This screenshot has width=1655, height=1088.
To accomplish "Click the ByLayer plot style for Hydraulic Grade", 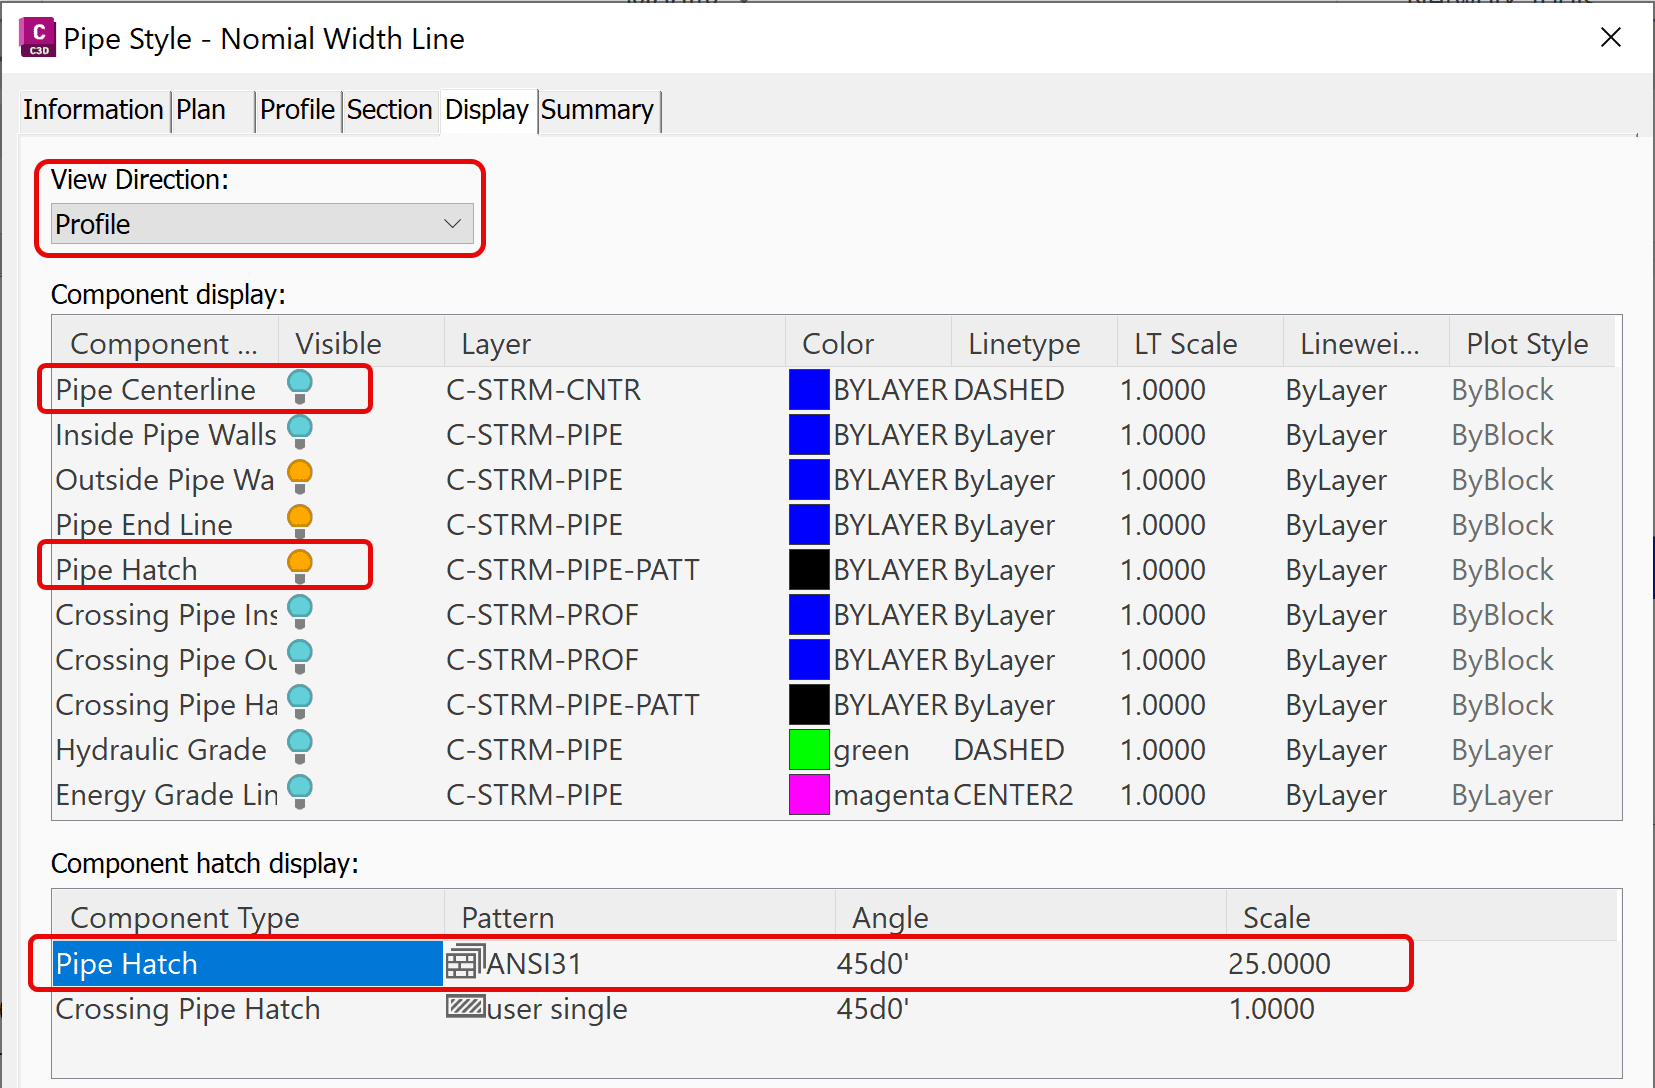I will [1502, 749].
